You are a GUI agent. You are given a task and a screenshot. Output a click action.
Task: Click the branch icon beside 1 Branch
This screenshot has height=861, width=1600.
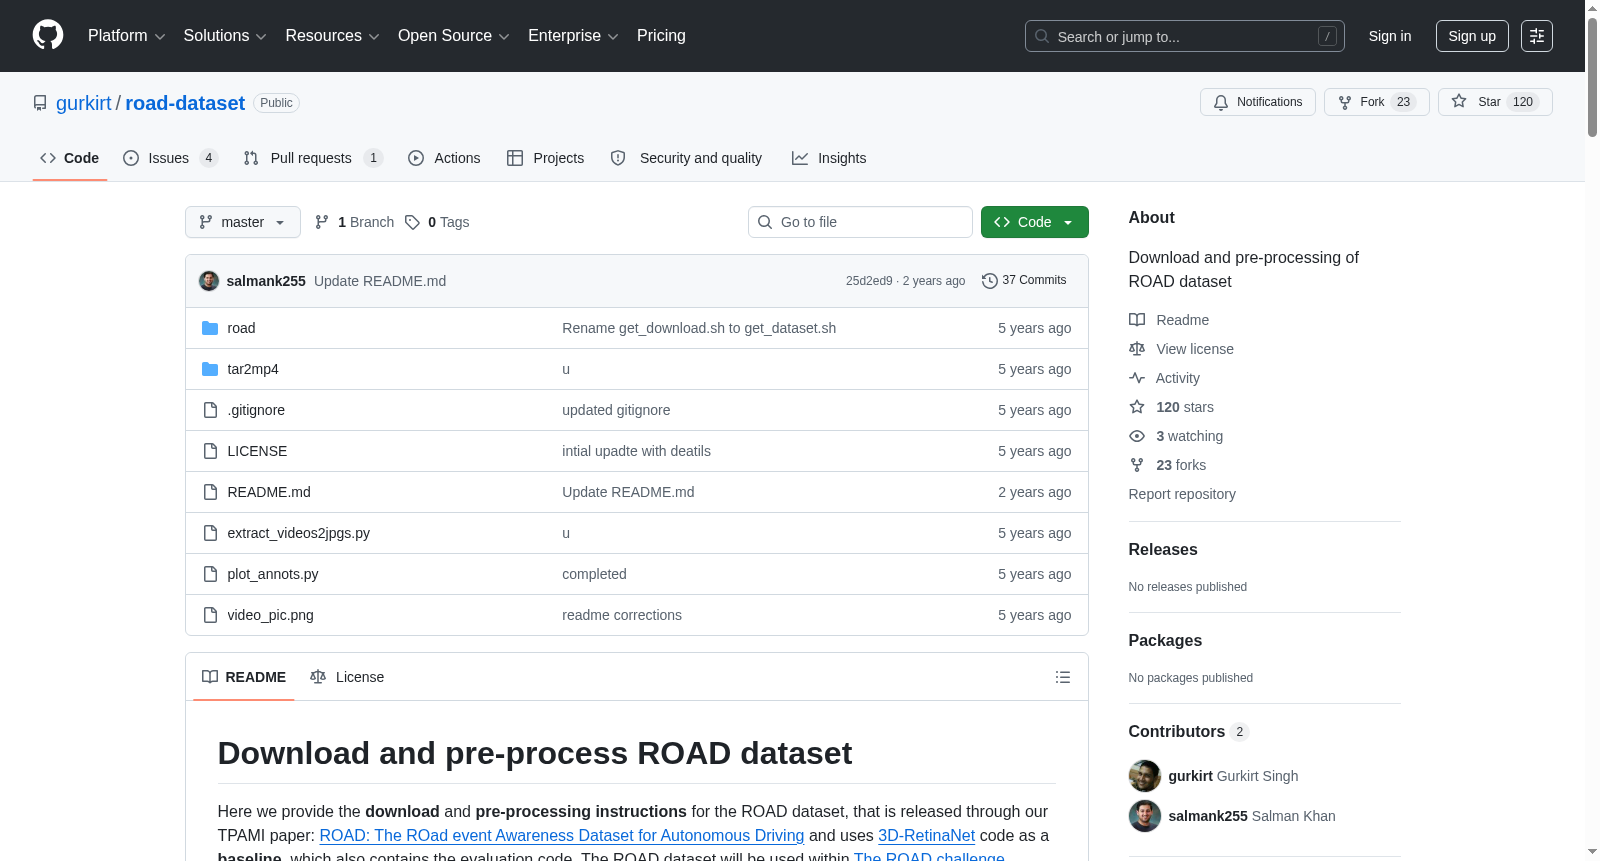(x=322, y=222)
